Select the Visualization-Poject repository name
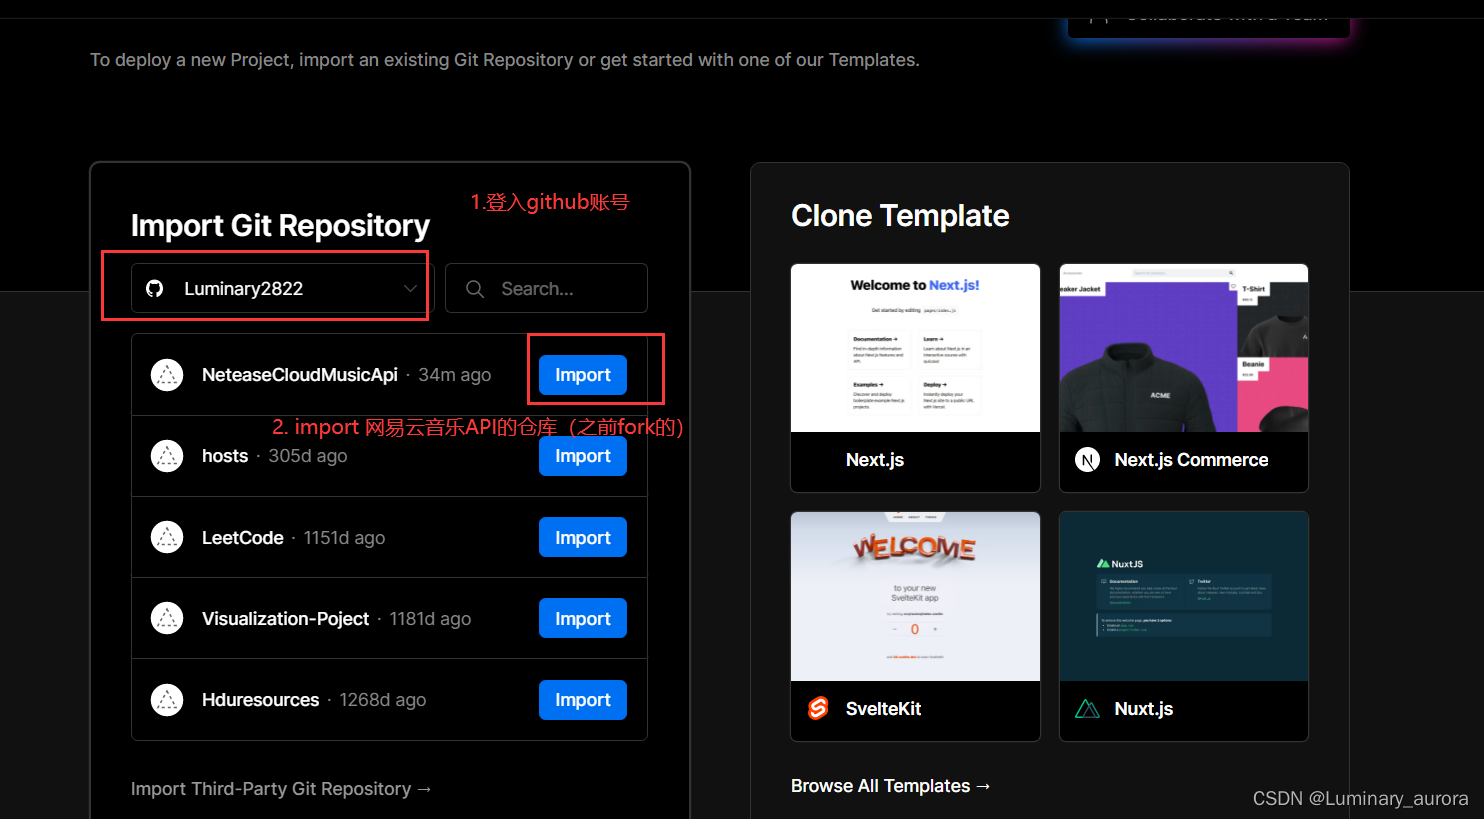1484x819 pixels. pos(286,618)
